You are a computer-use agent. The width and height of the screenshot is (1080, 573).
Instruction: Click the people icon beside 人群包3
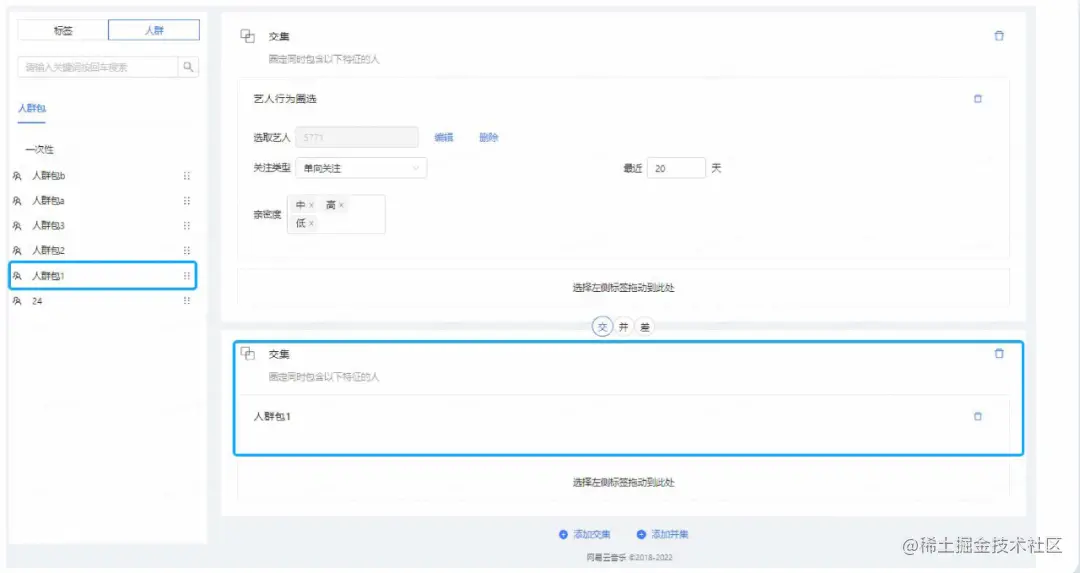pyautogui.click(x=17, y=225)
